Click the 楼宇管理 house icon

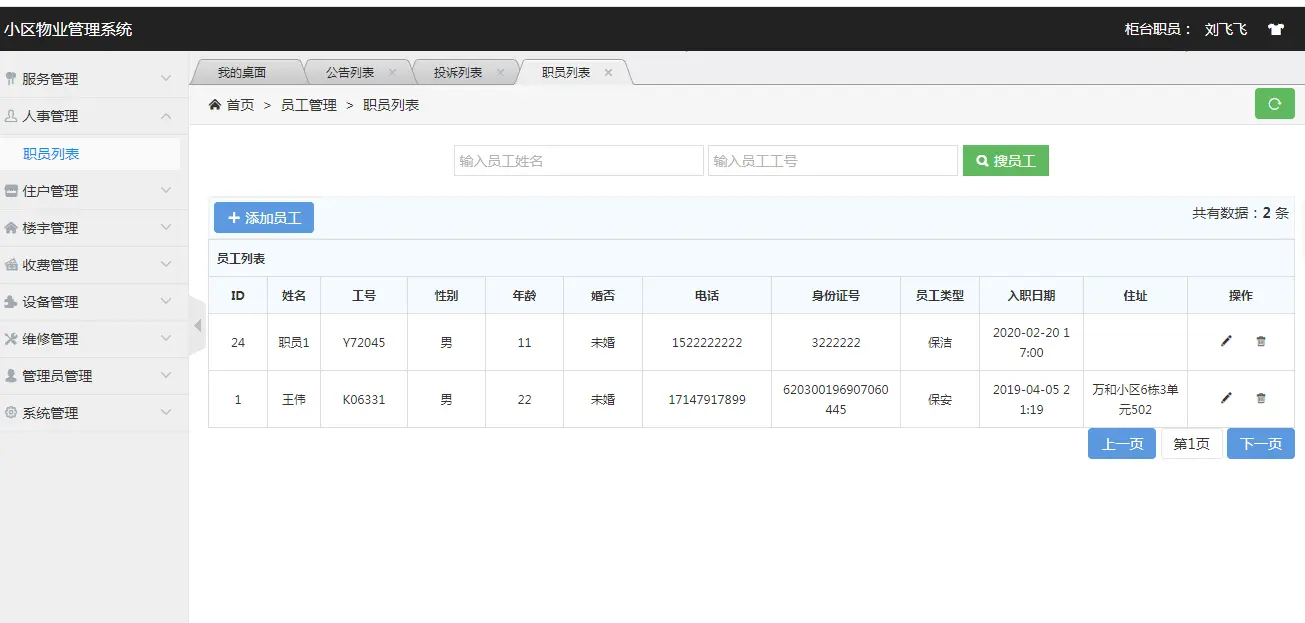(x=11, y=227)
